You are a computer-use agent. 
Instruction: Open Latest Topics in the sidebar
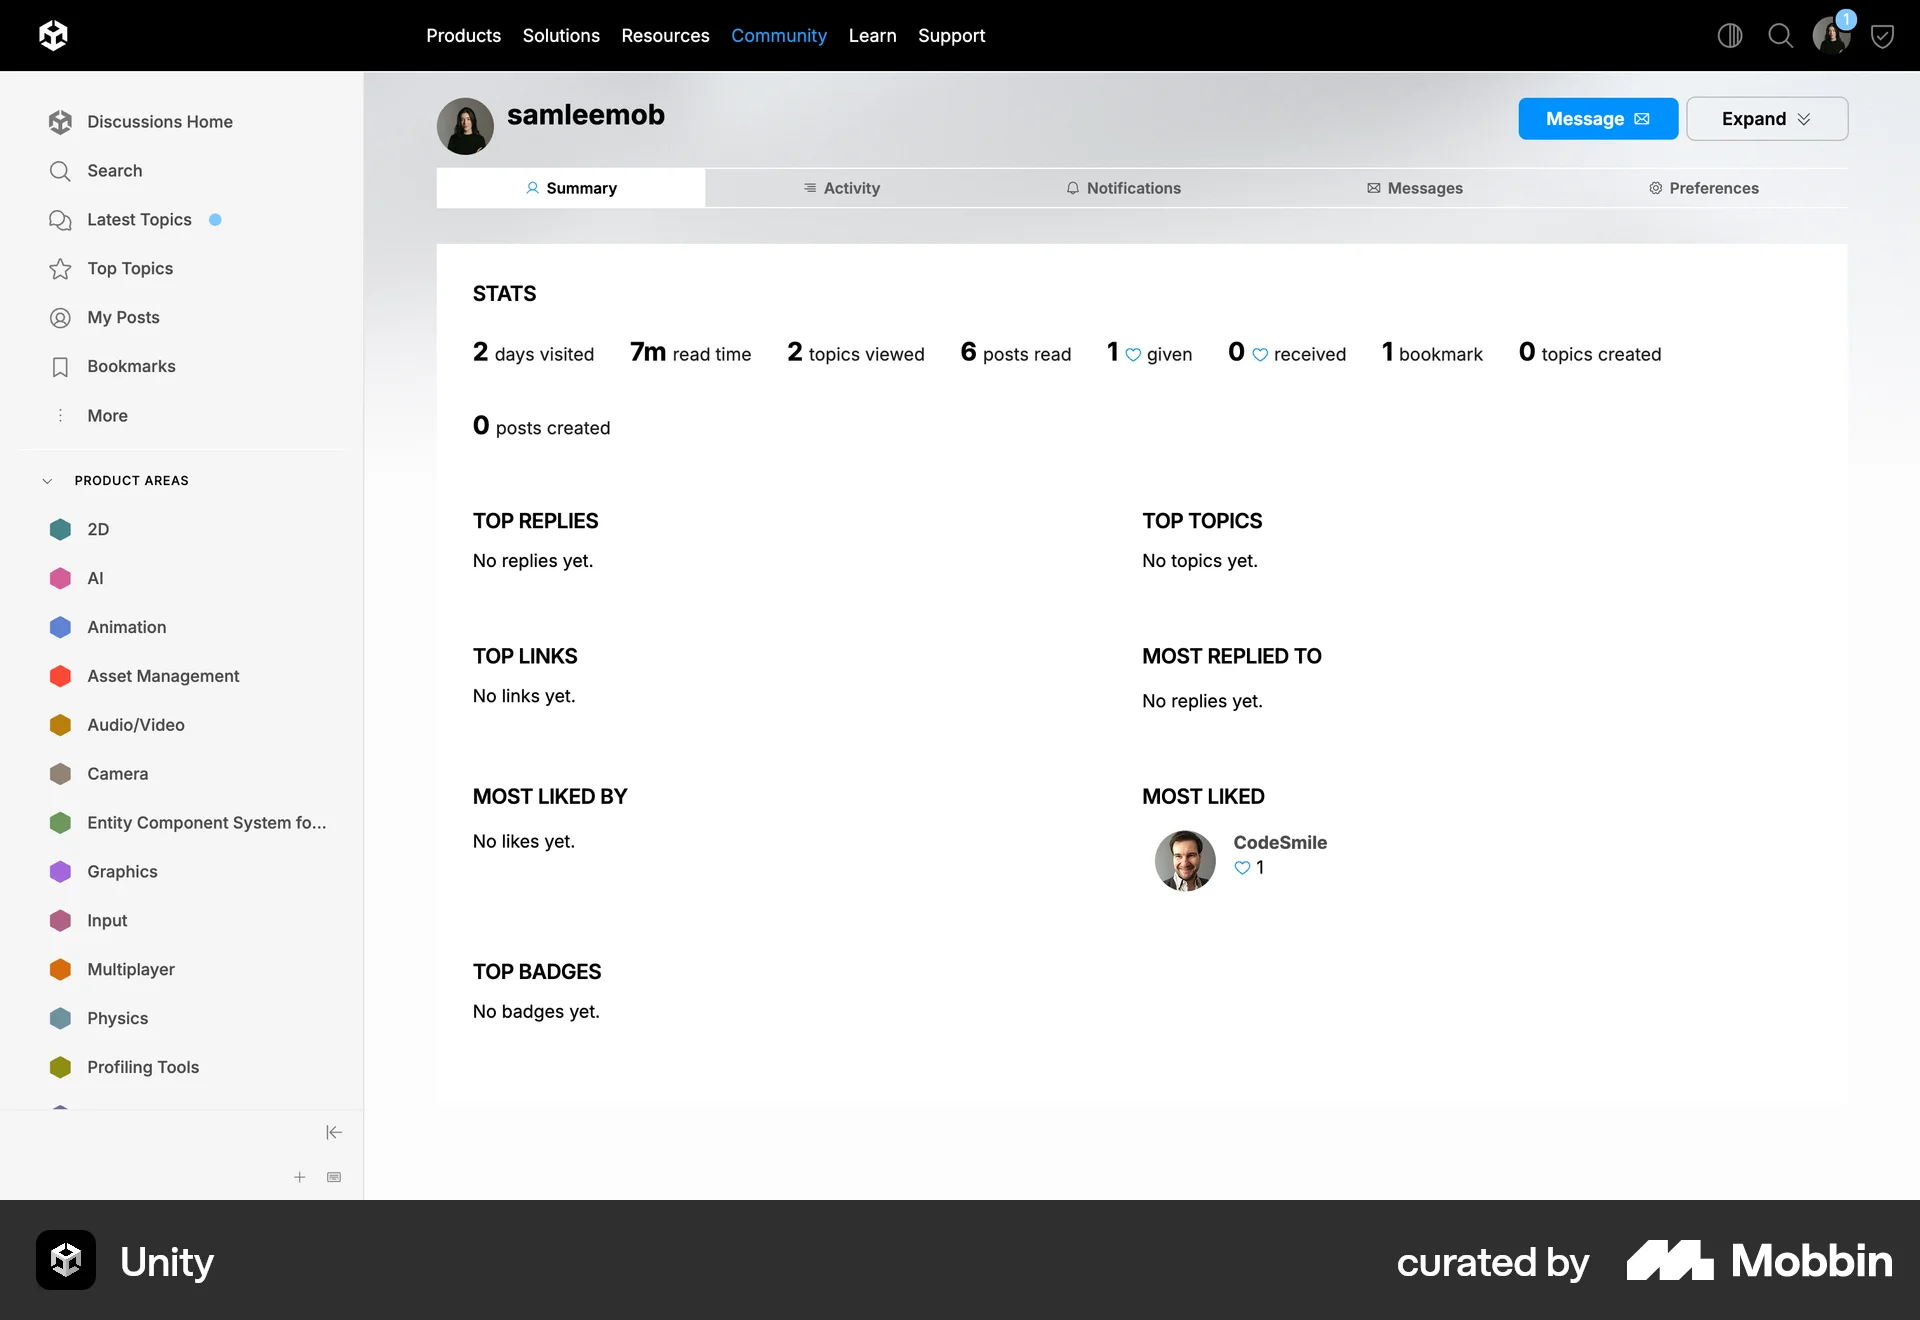140,219
